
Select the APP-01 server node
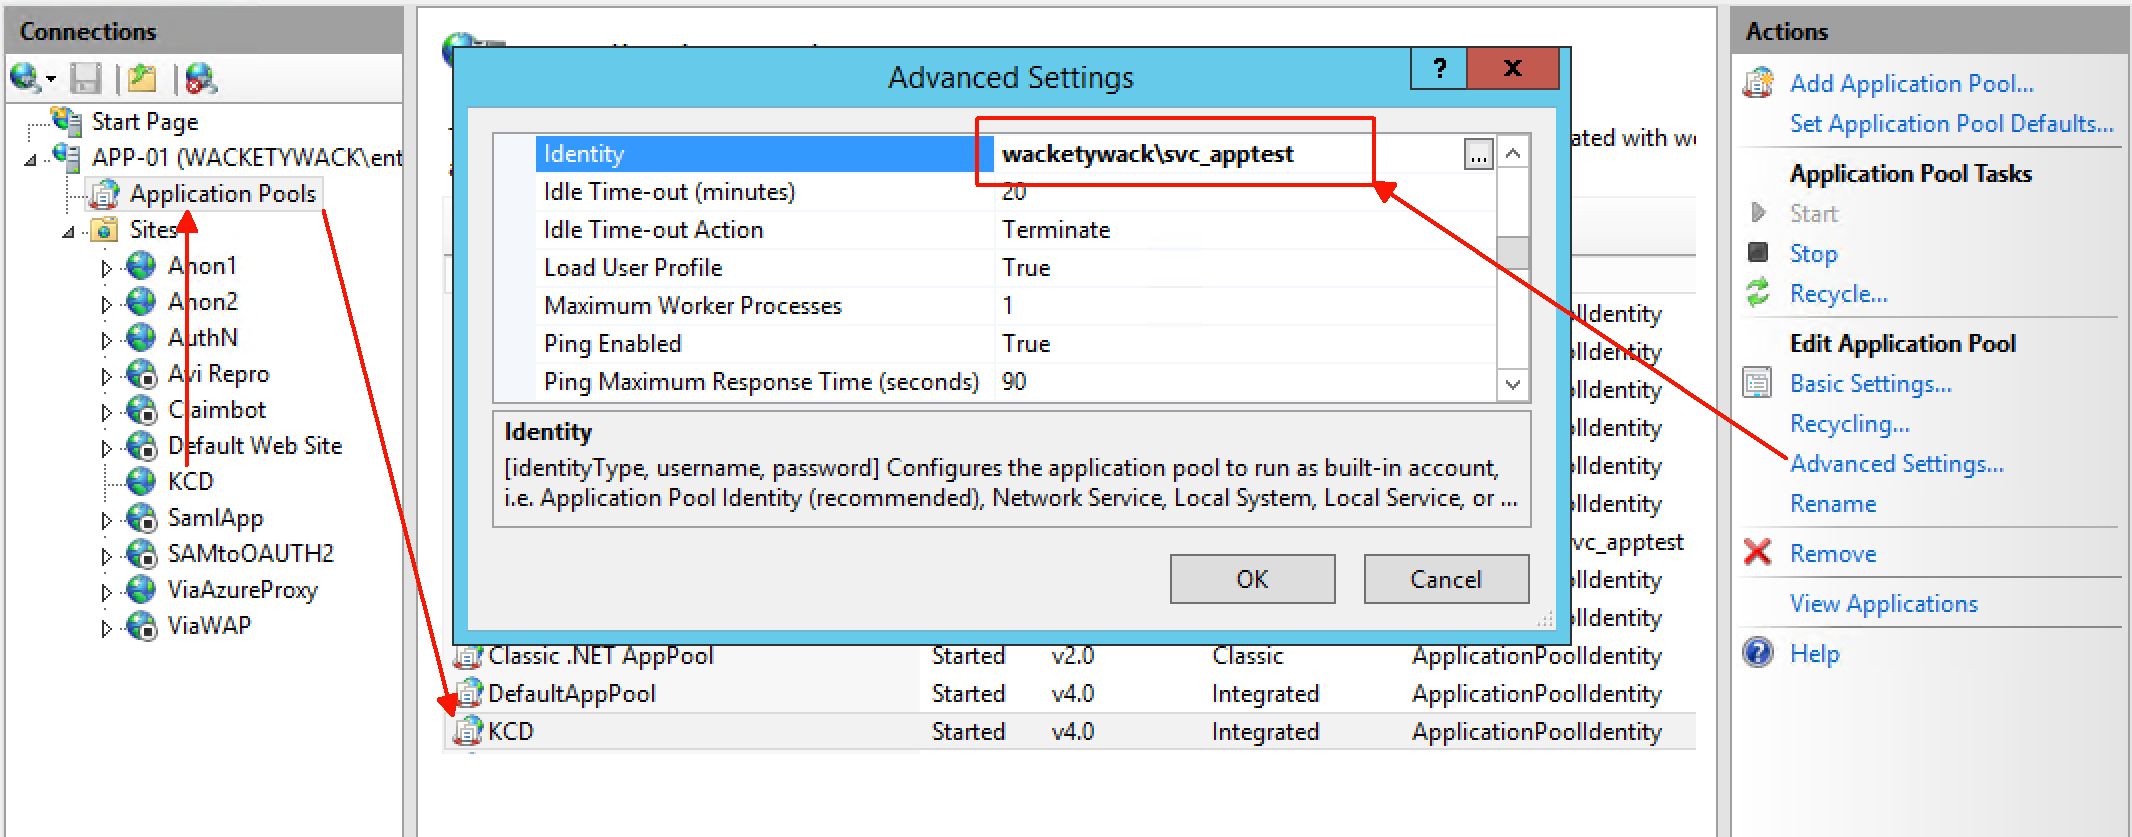(x=247, y=158)
